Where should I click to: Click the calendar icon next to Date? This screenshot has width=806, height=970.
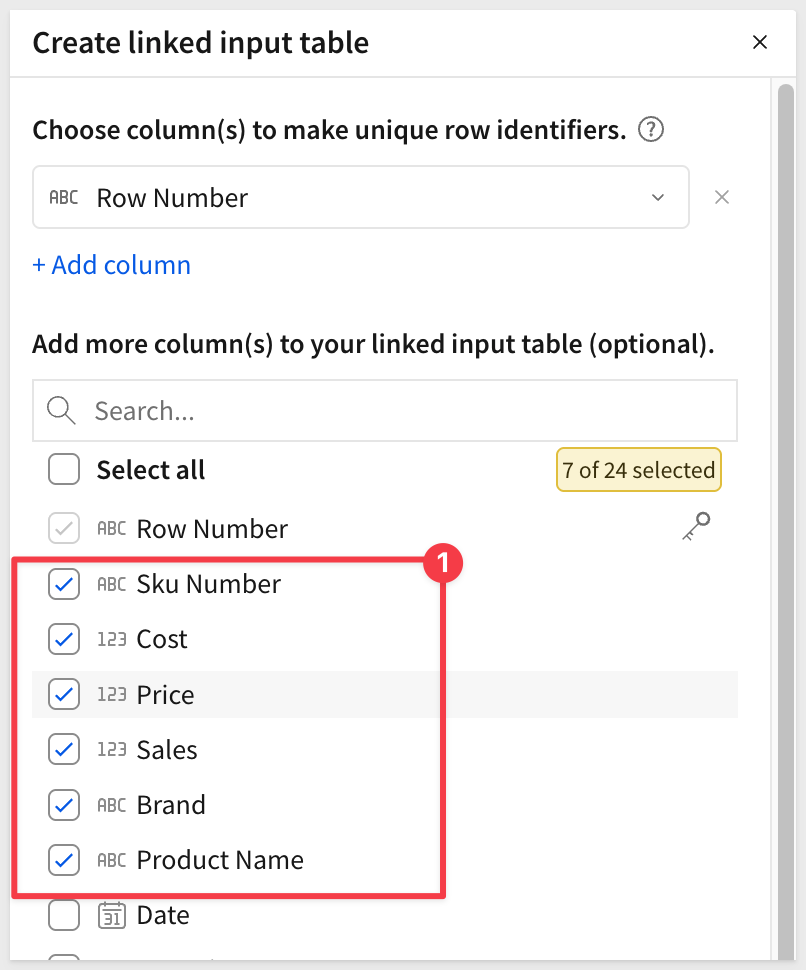pos(112,915)
